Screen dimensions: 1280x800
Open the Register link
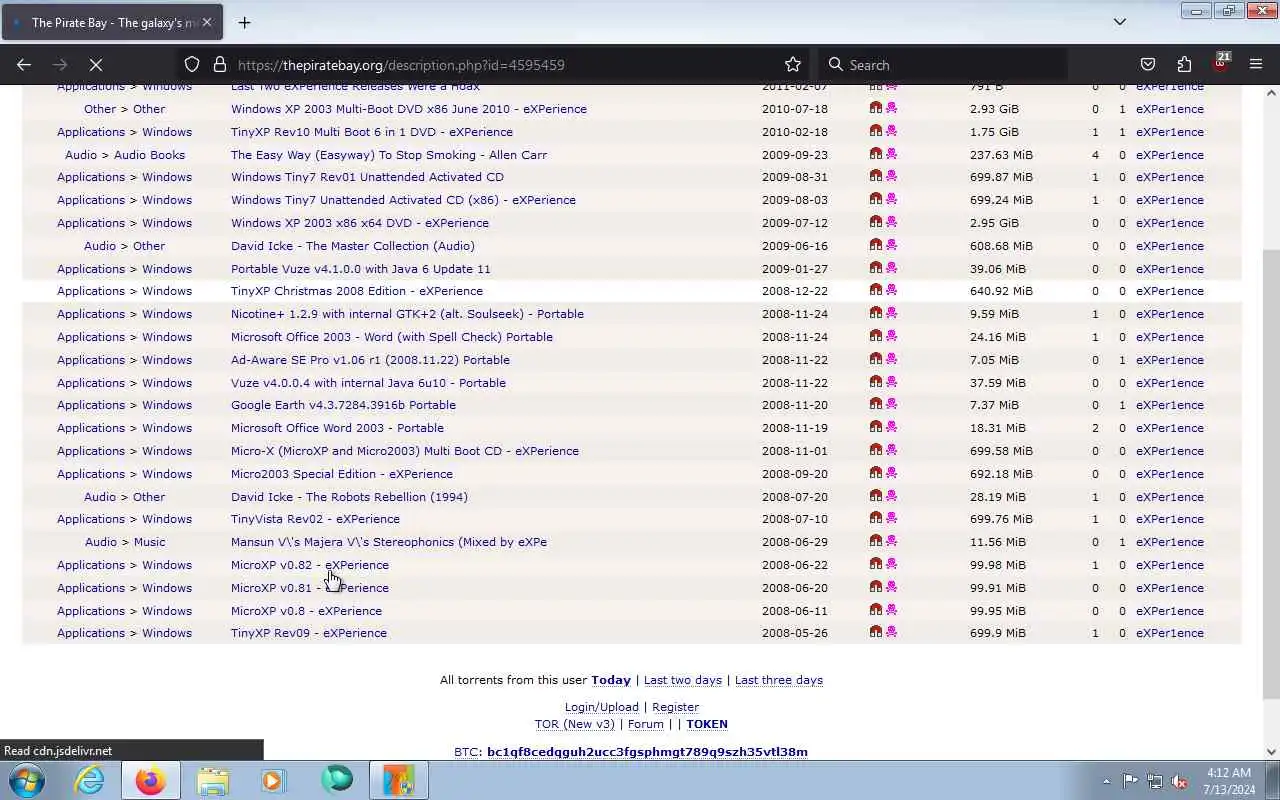(675, 707)
